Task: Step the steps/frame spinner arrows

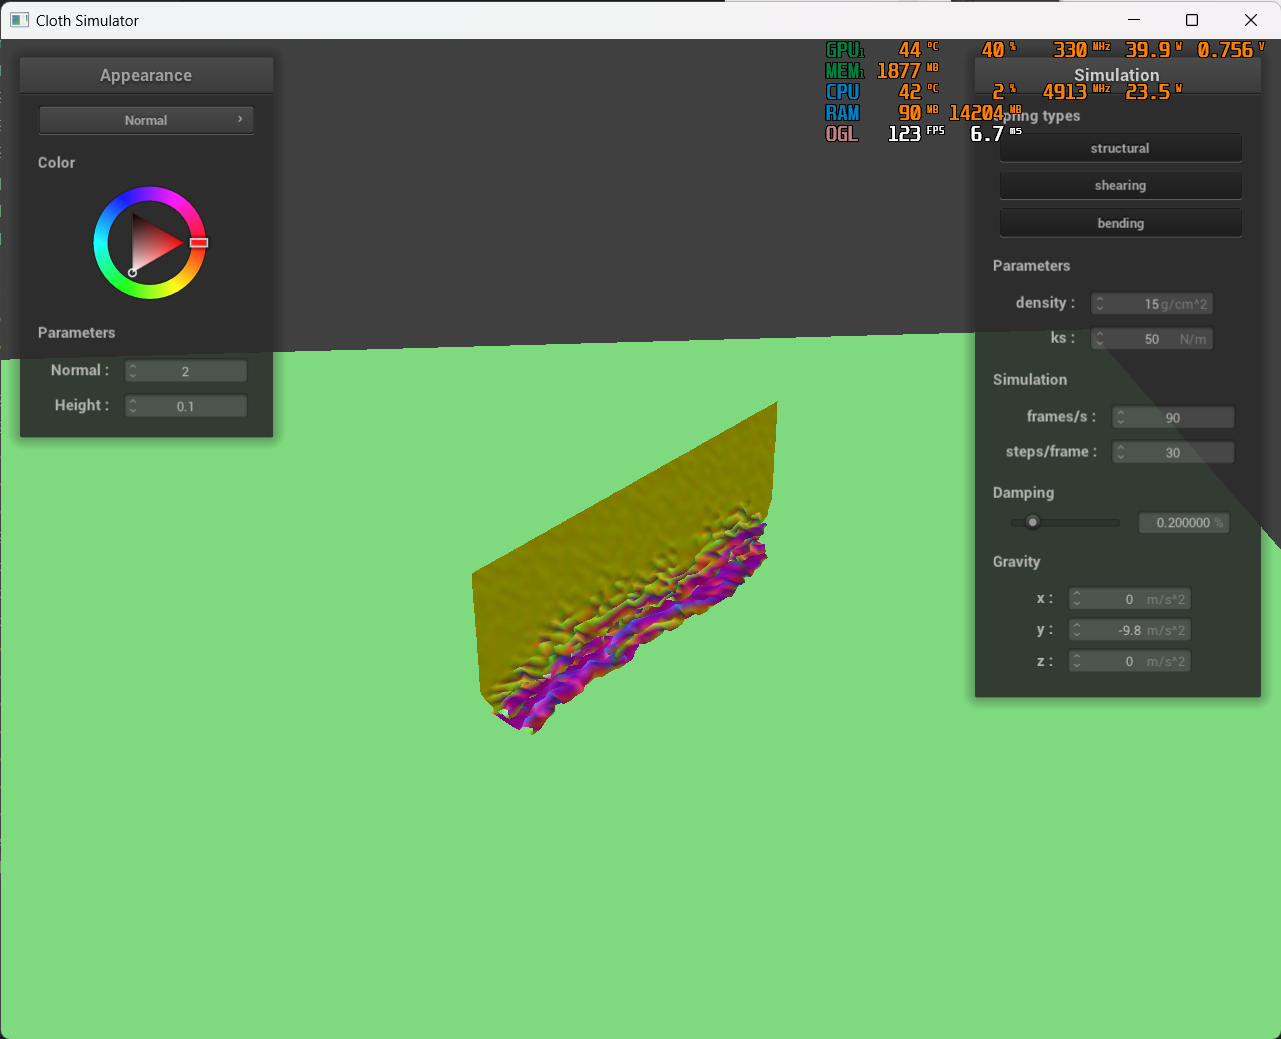Action: [1120, 453]
